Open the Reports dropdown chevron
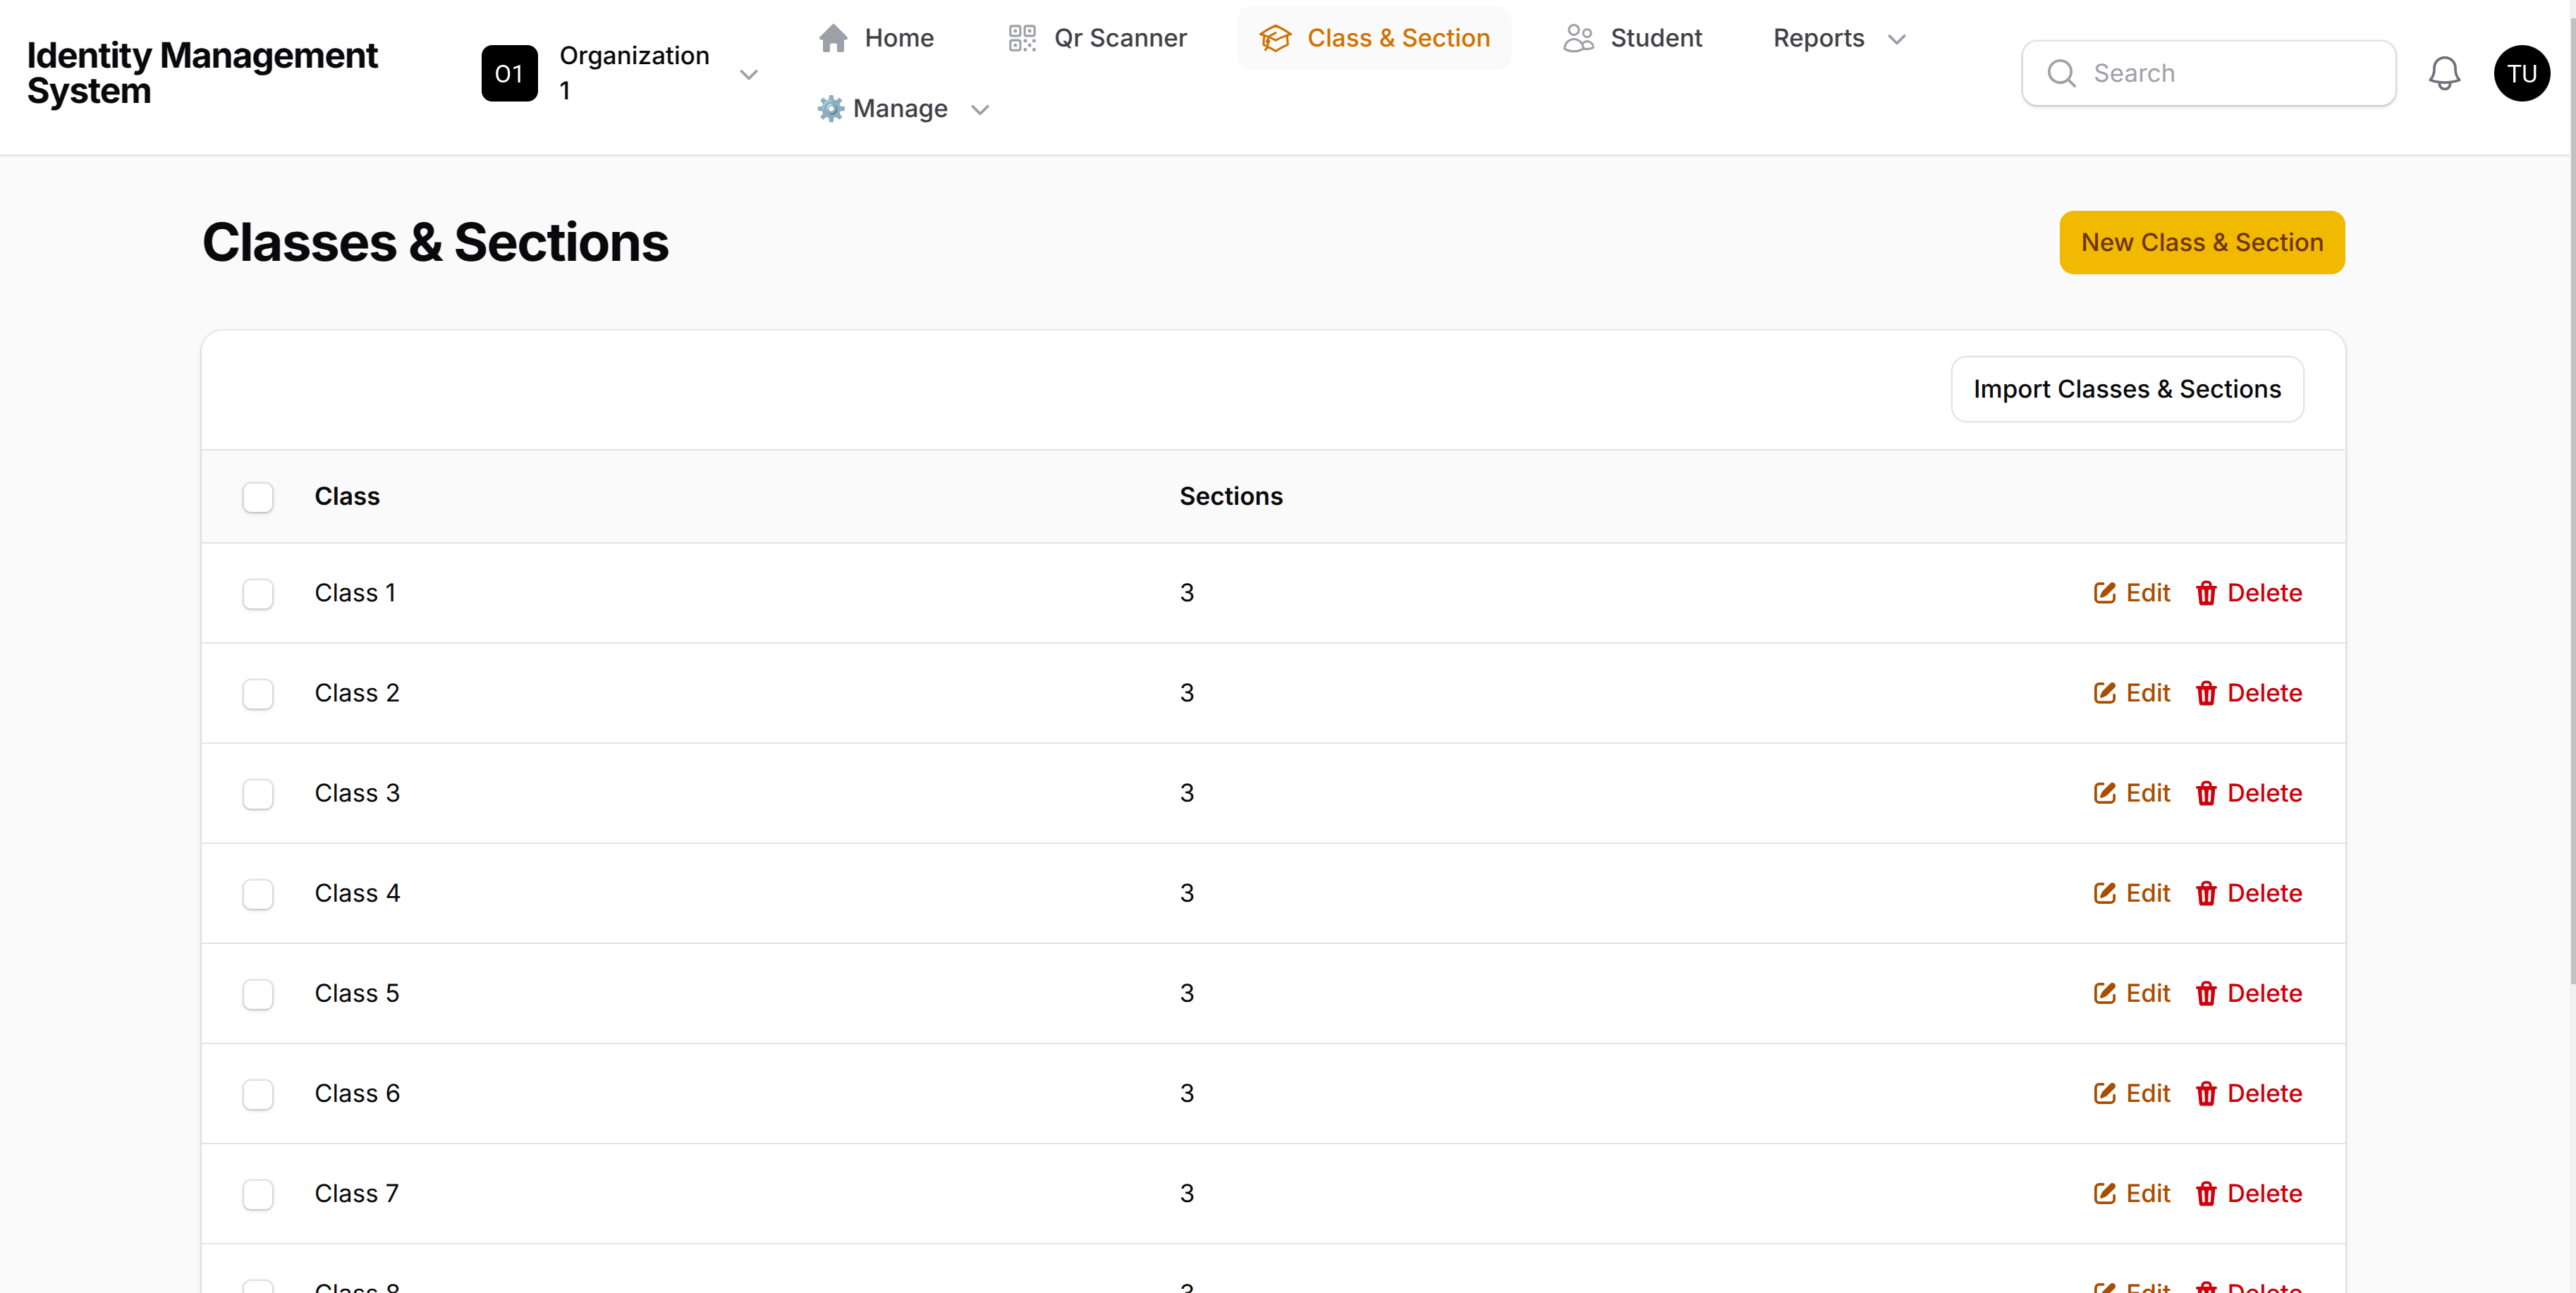 click(x=1896, y=39)
